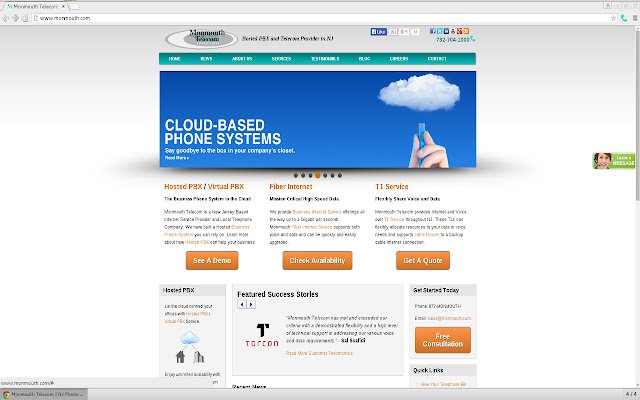Click the Get A Quote button
640x400 pixels.
[423, 260]
